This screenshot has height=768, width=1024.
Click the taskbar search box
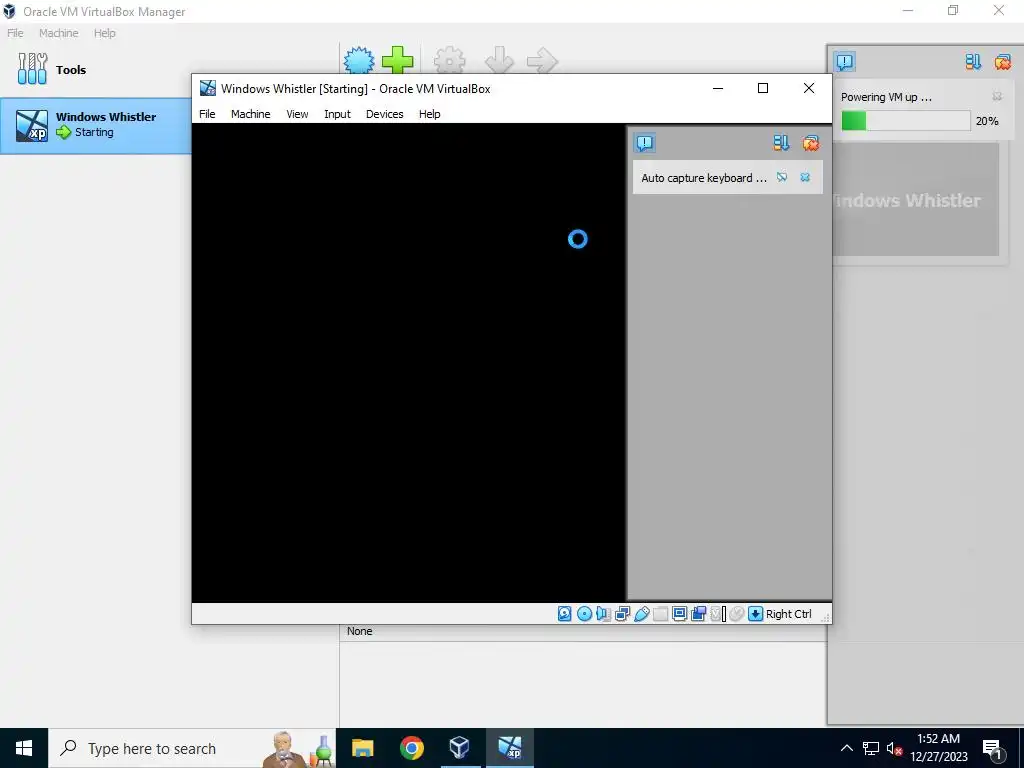(x=192, y=748)
